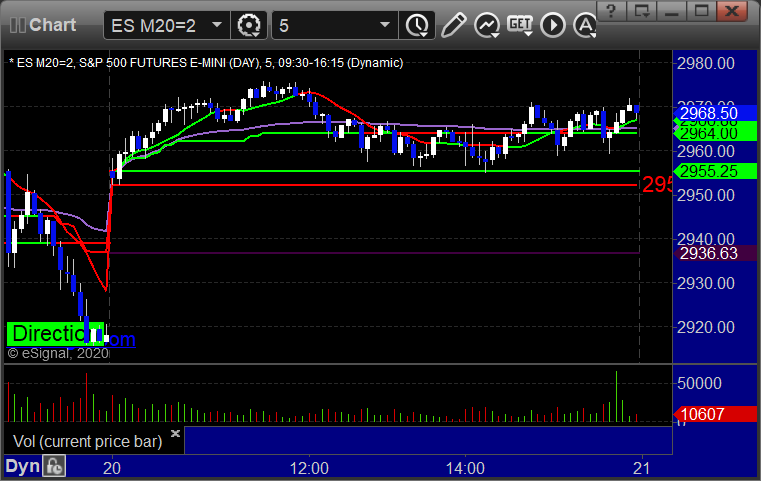Click the question mark help button
This screenshot has width=761, height=481.
click(x=611, y=11)
